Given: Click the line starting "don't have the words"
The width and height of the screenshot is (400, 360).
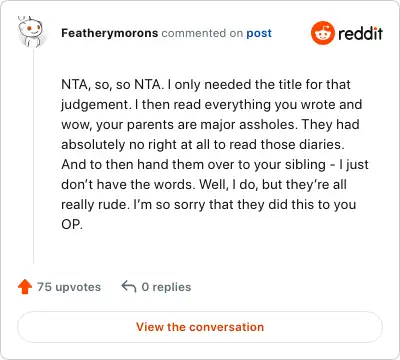Looking at the screenshot, I should [204, 185].
